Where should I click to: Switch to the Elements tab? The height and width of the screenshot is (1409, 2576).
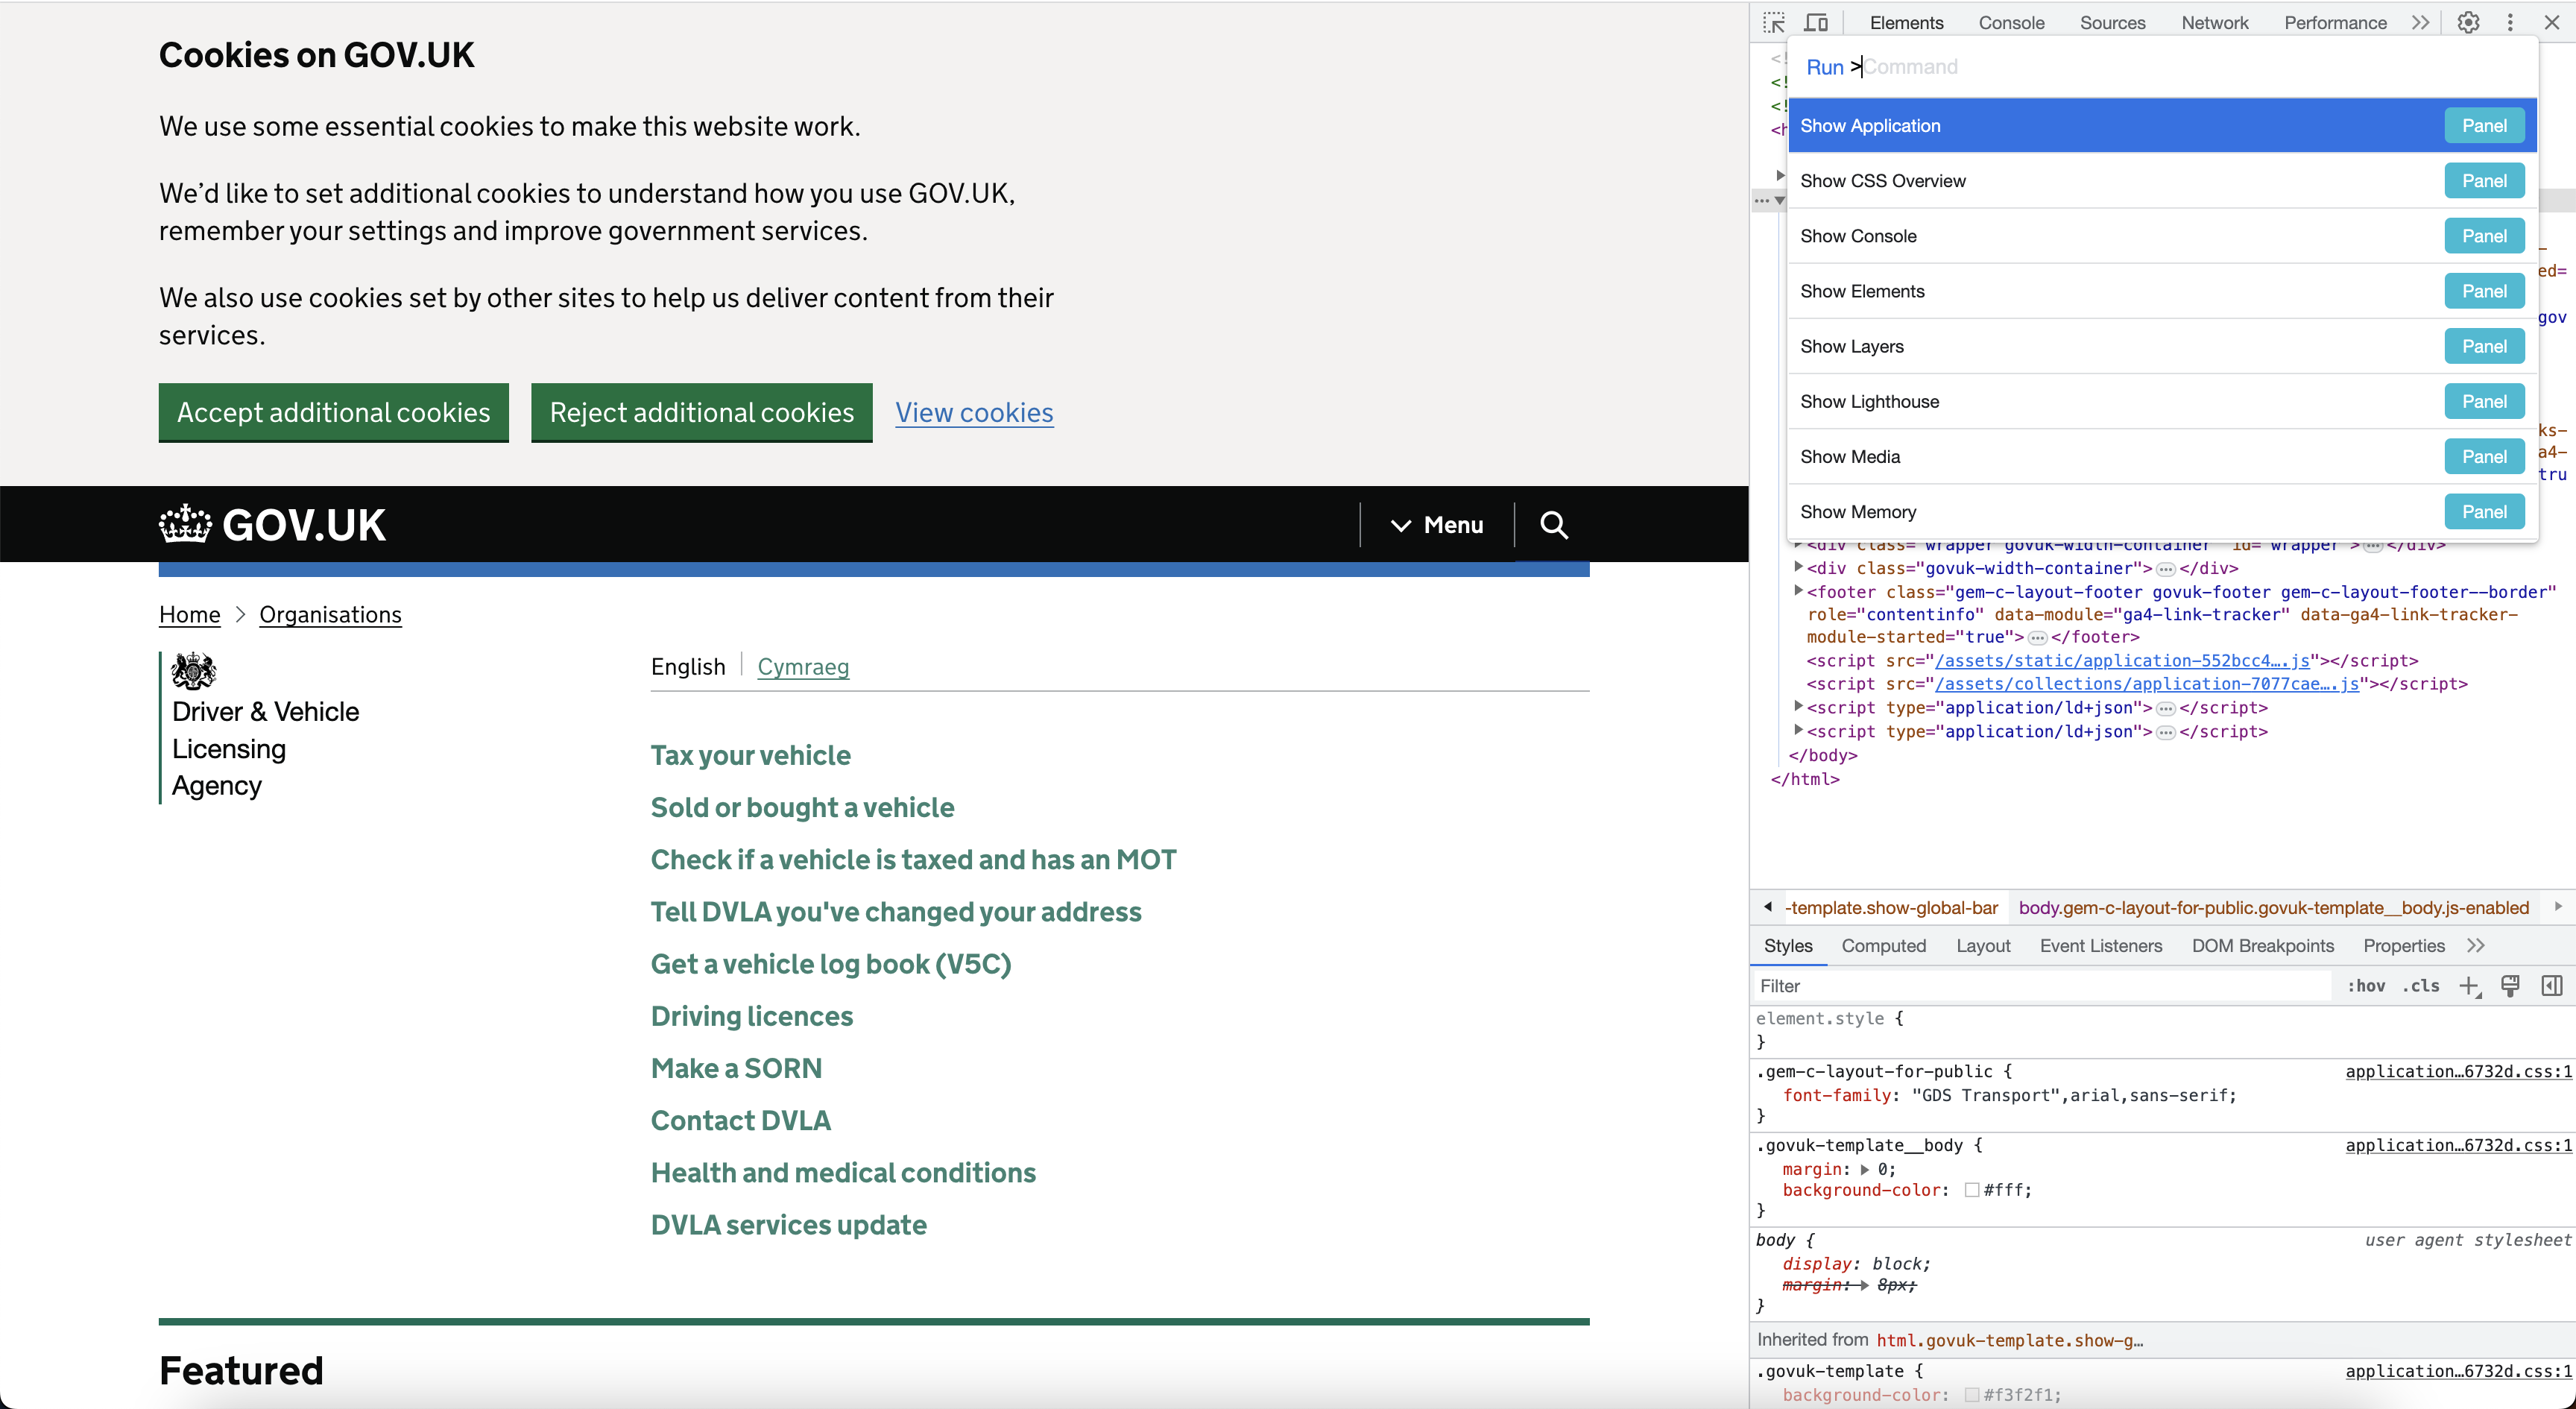coord(1906,22)
